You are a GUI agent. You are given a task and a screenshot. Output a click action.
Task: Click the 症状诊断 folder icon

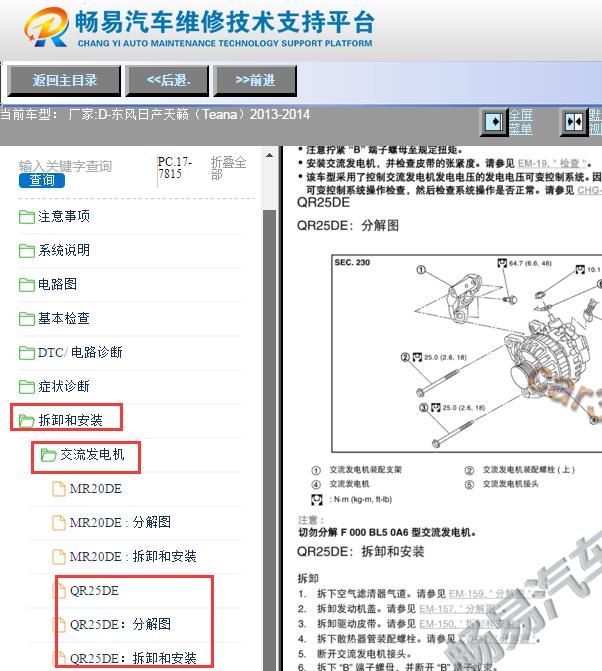(27, 387)
